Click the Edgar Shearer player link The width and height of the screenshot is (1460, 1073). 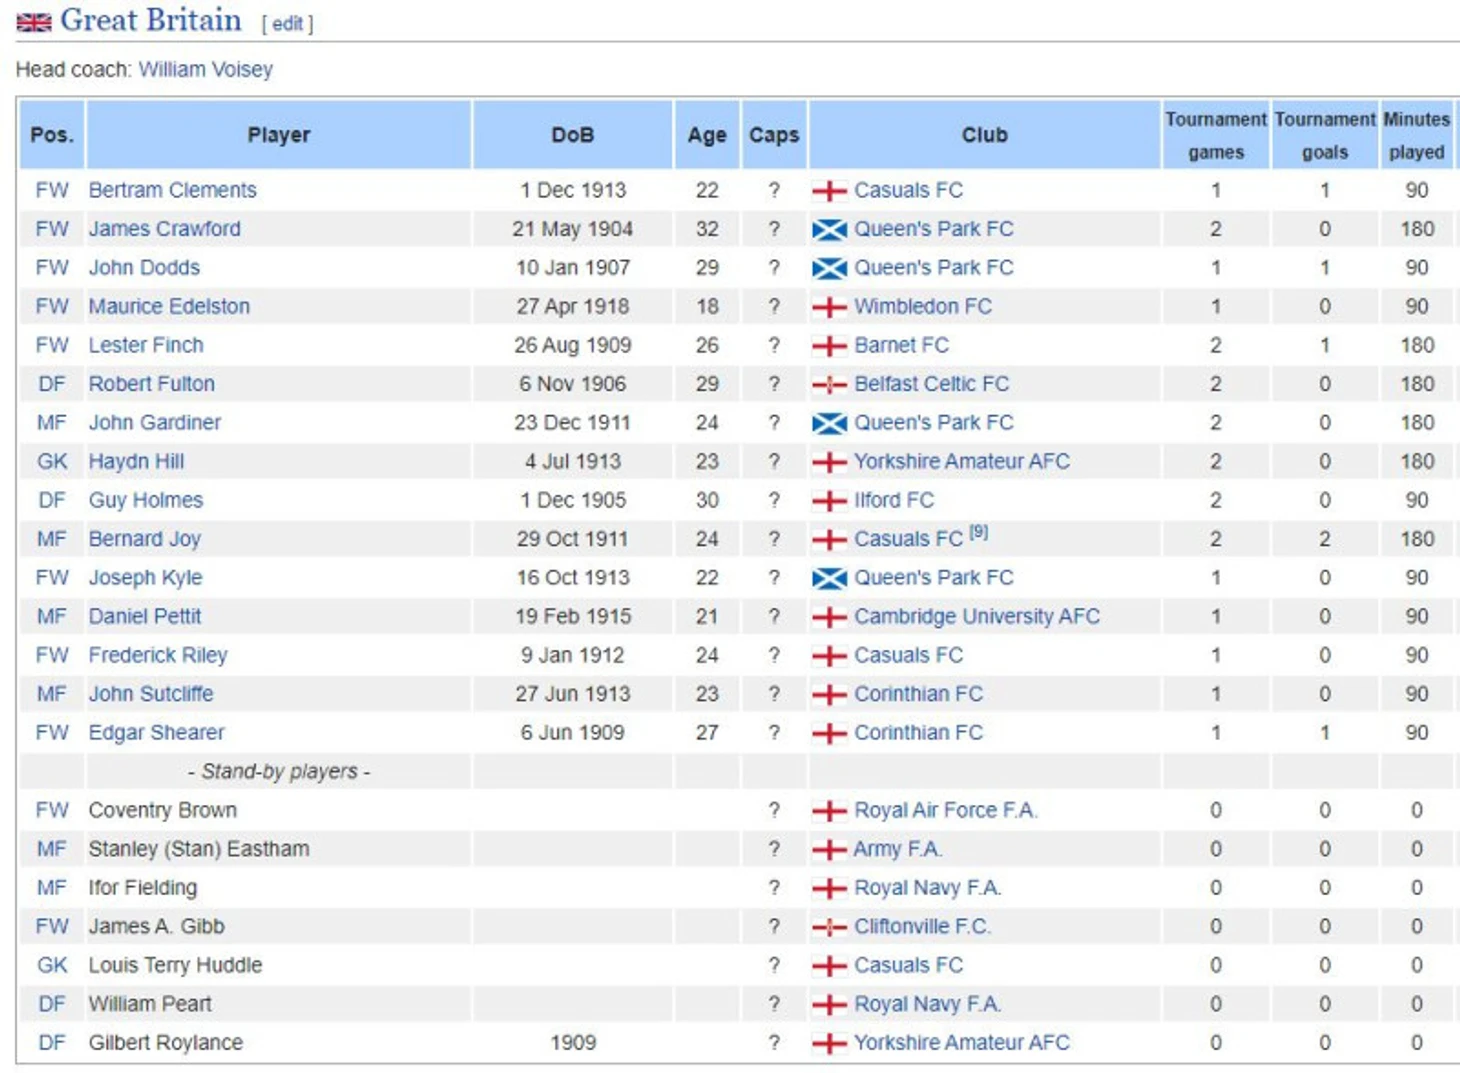pos(156,732)
